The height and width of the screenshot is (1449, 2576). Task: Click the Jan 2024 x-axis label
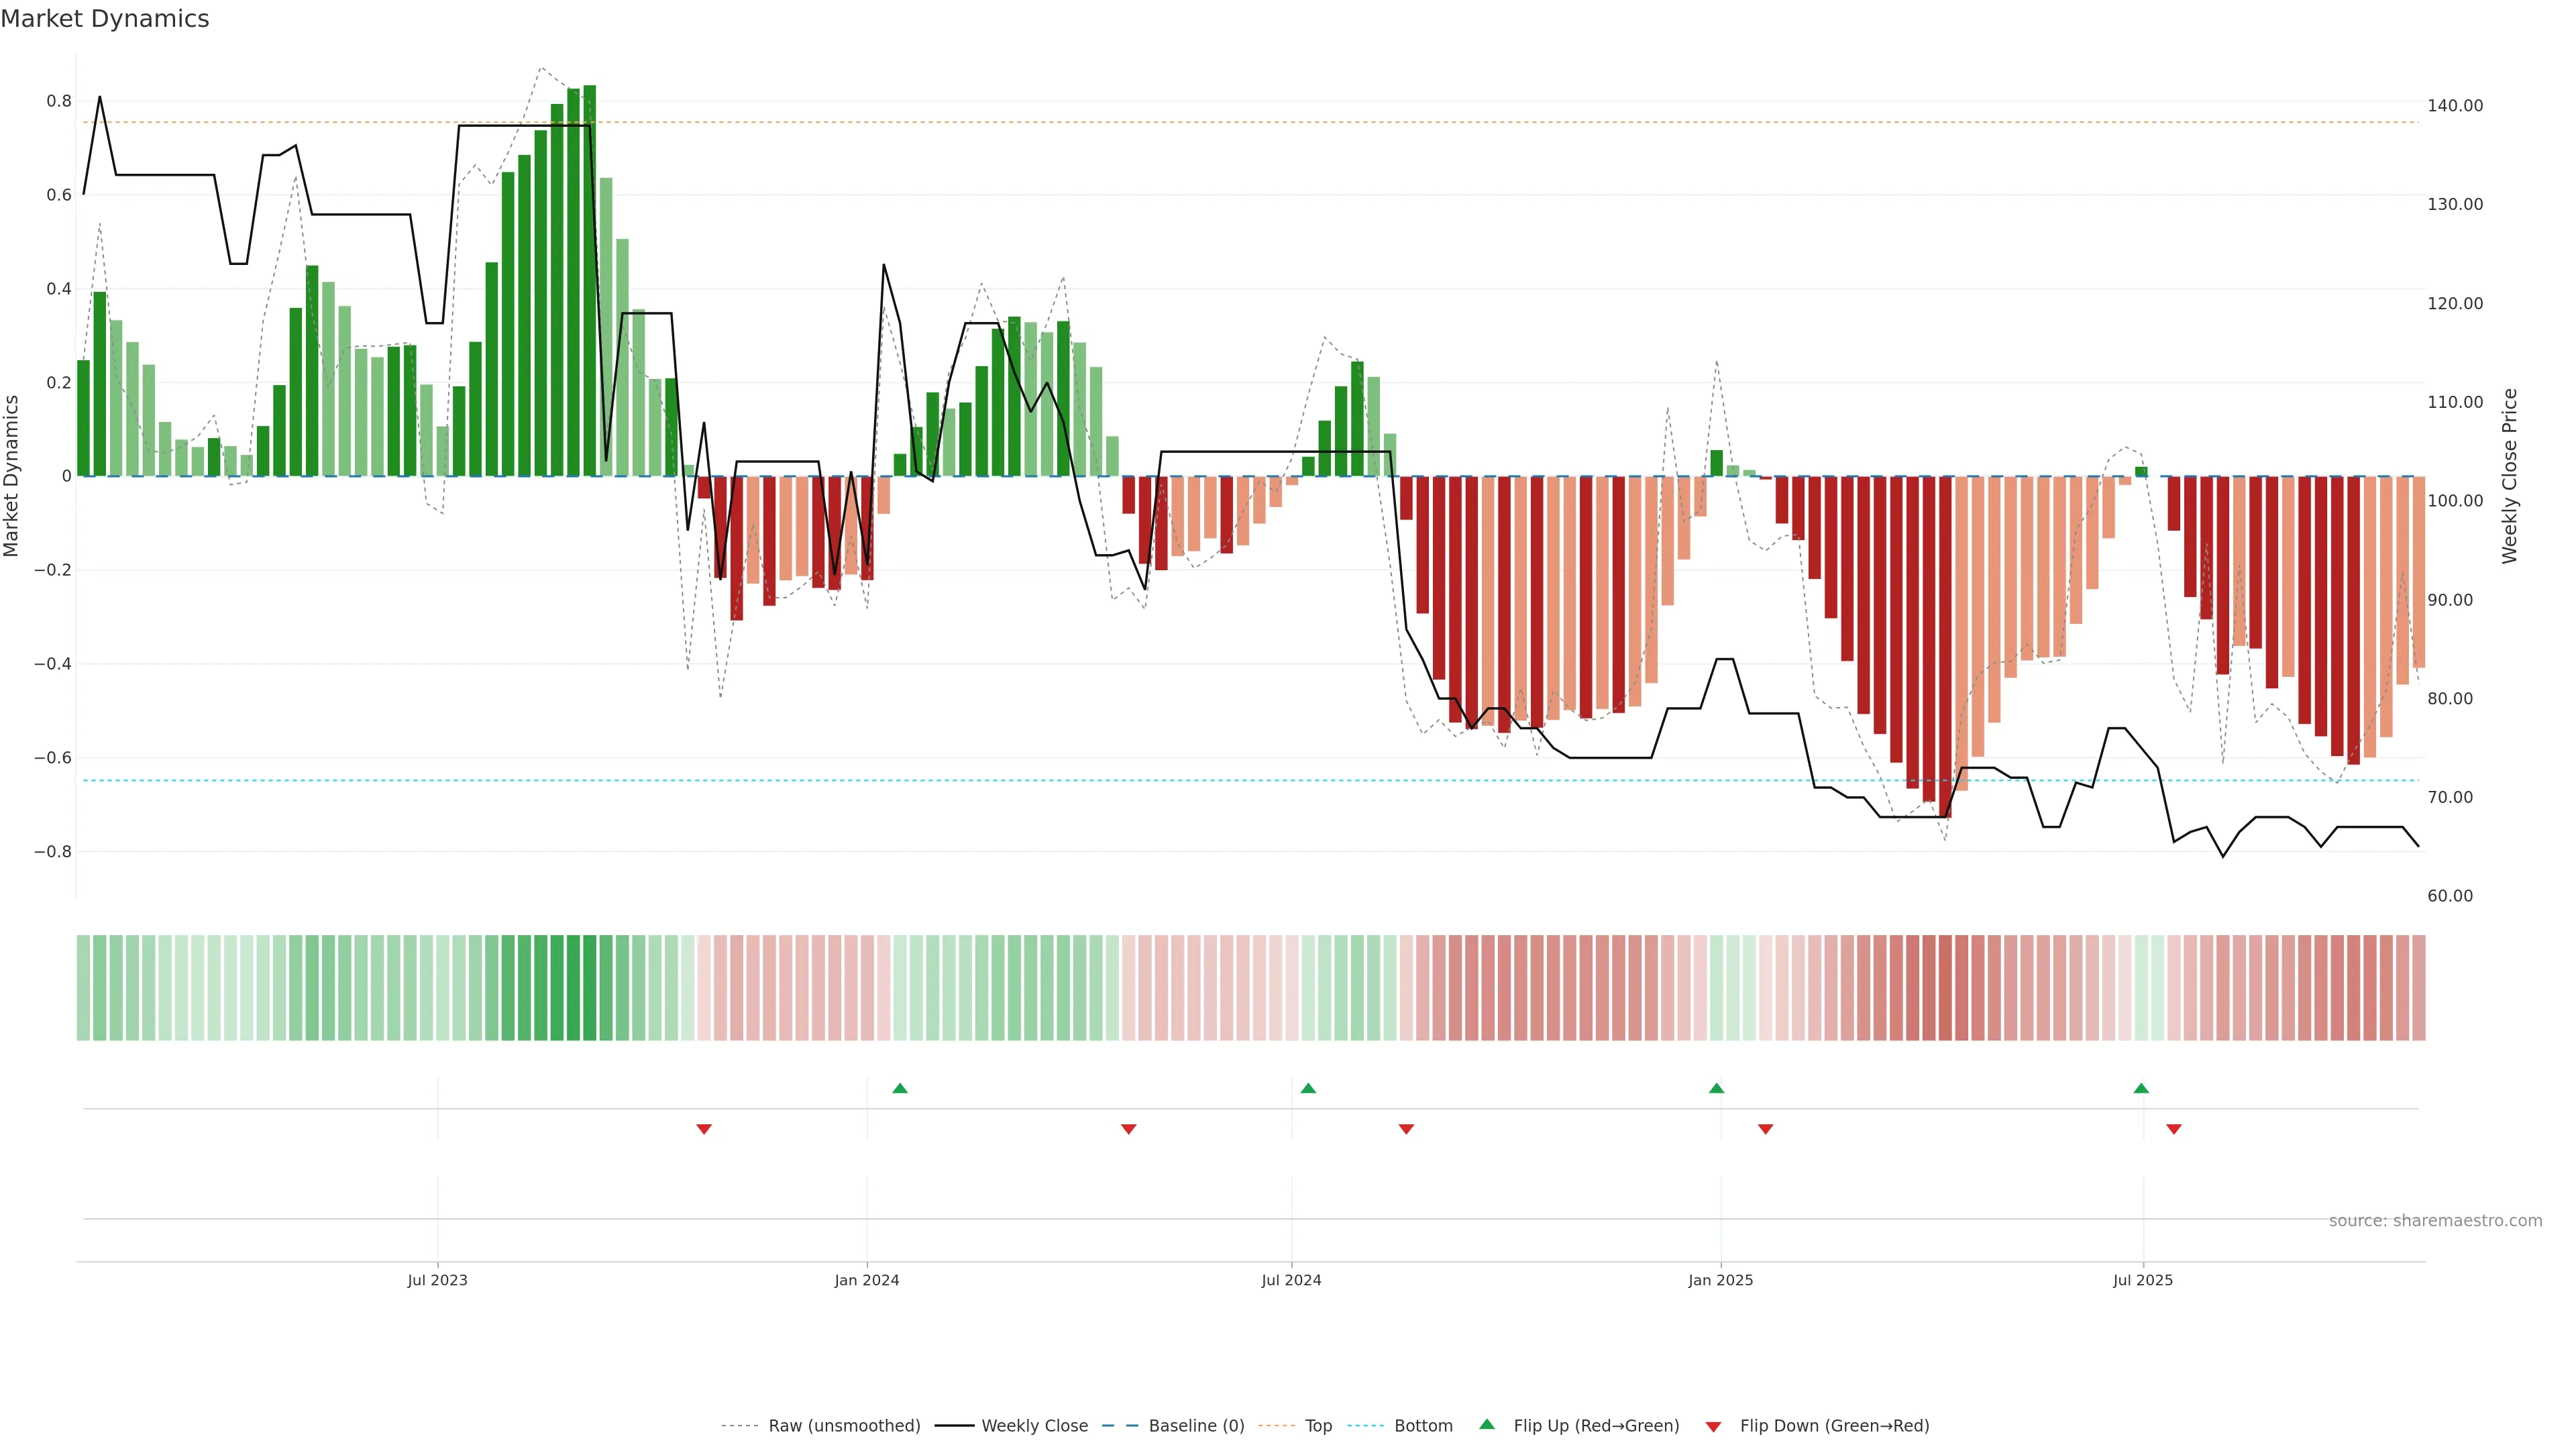867,1280
